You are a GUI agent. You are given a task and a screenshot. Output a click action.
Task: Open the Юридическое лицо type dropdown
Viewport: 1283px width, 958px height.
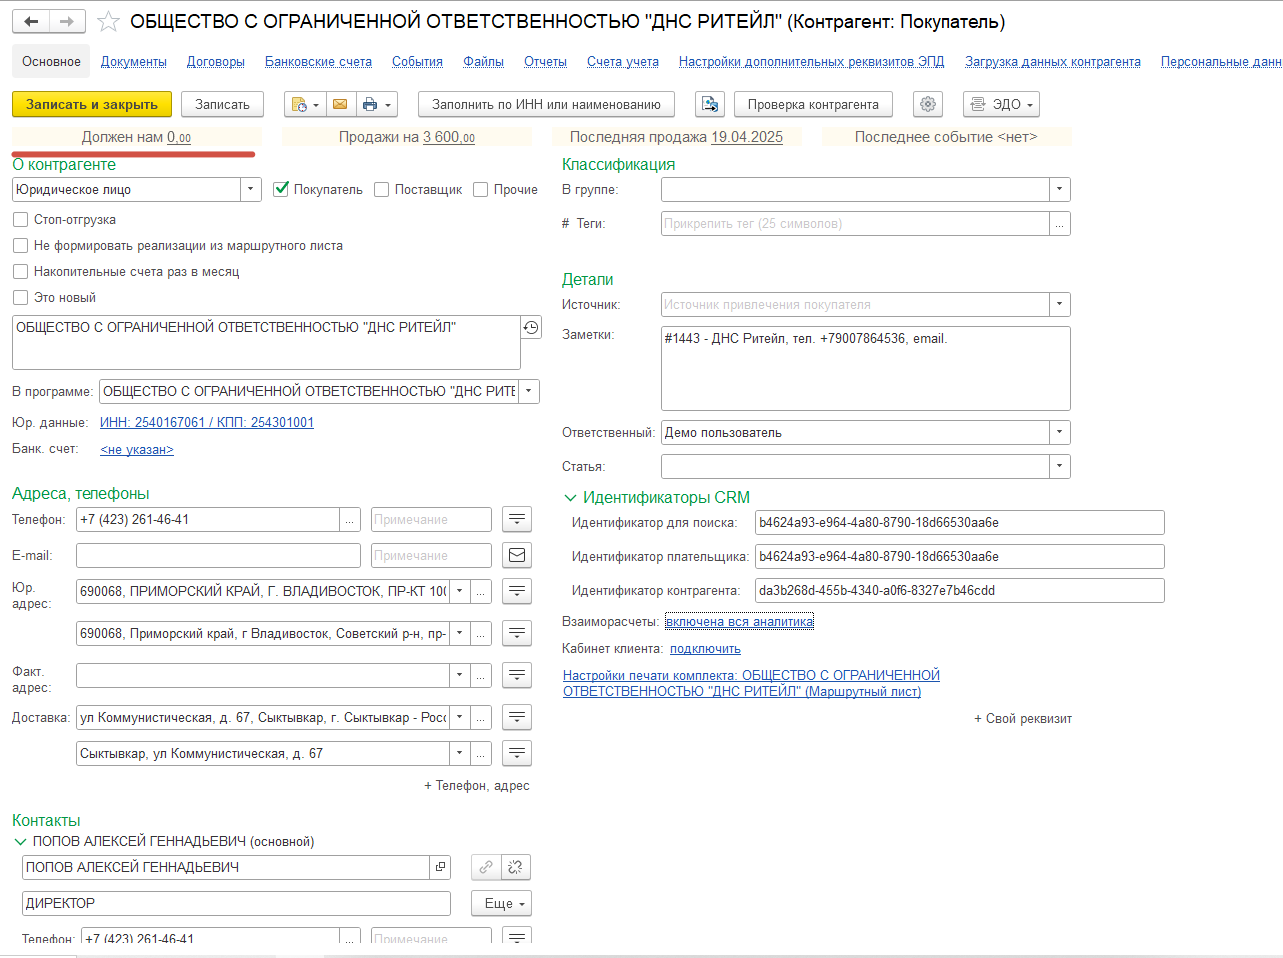[x=251, y=189]
